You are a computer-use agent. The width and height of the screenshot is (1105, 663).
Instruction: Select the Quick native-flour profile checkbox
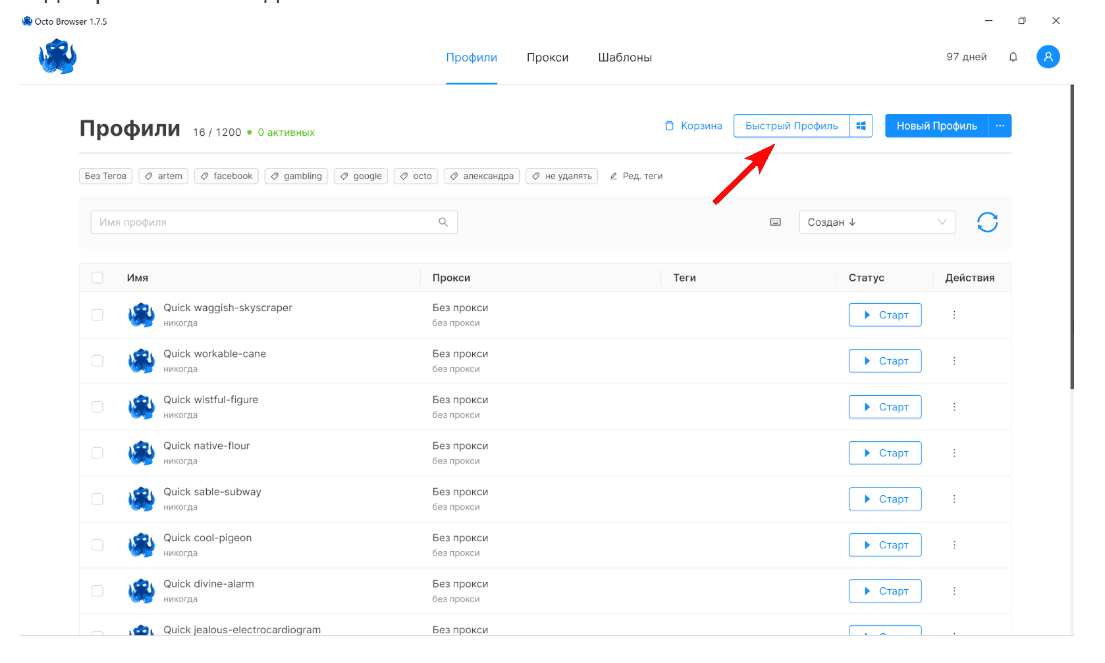click(97, 453)
